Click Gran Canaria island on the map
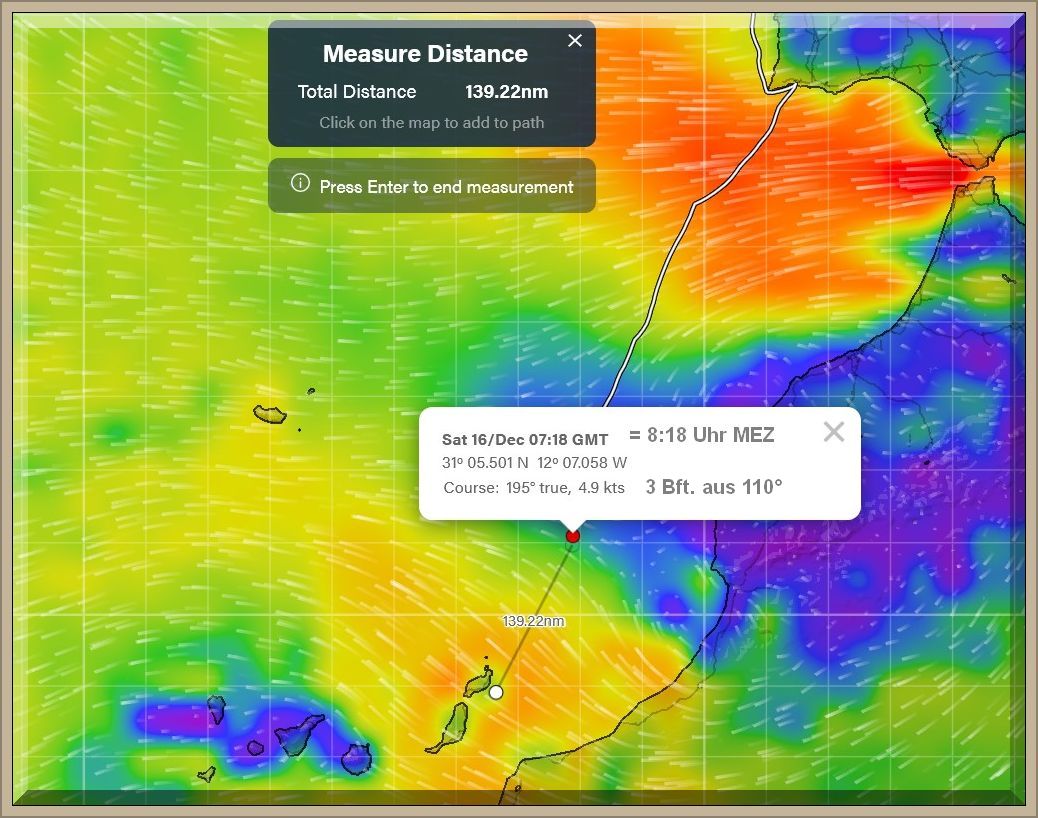 coord(357,760)
